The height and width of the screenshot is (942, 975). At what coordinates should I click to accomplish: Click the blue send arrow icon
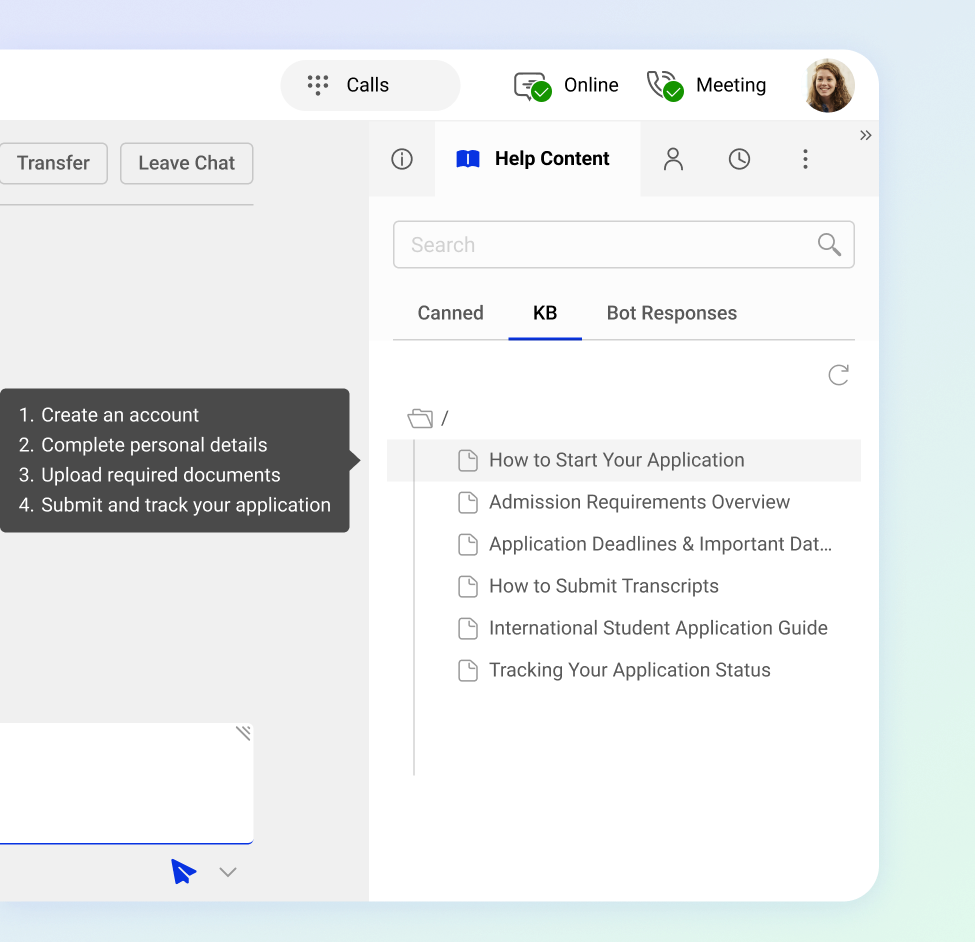[183, 872]
